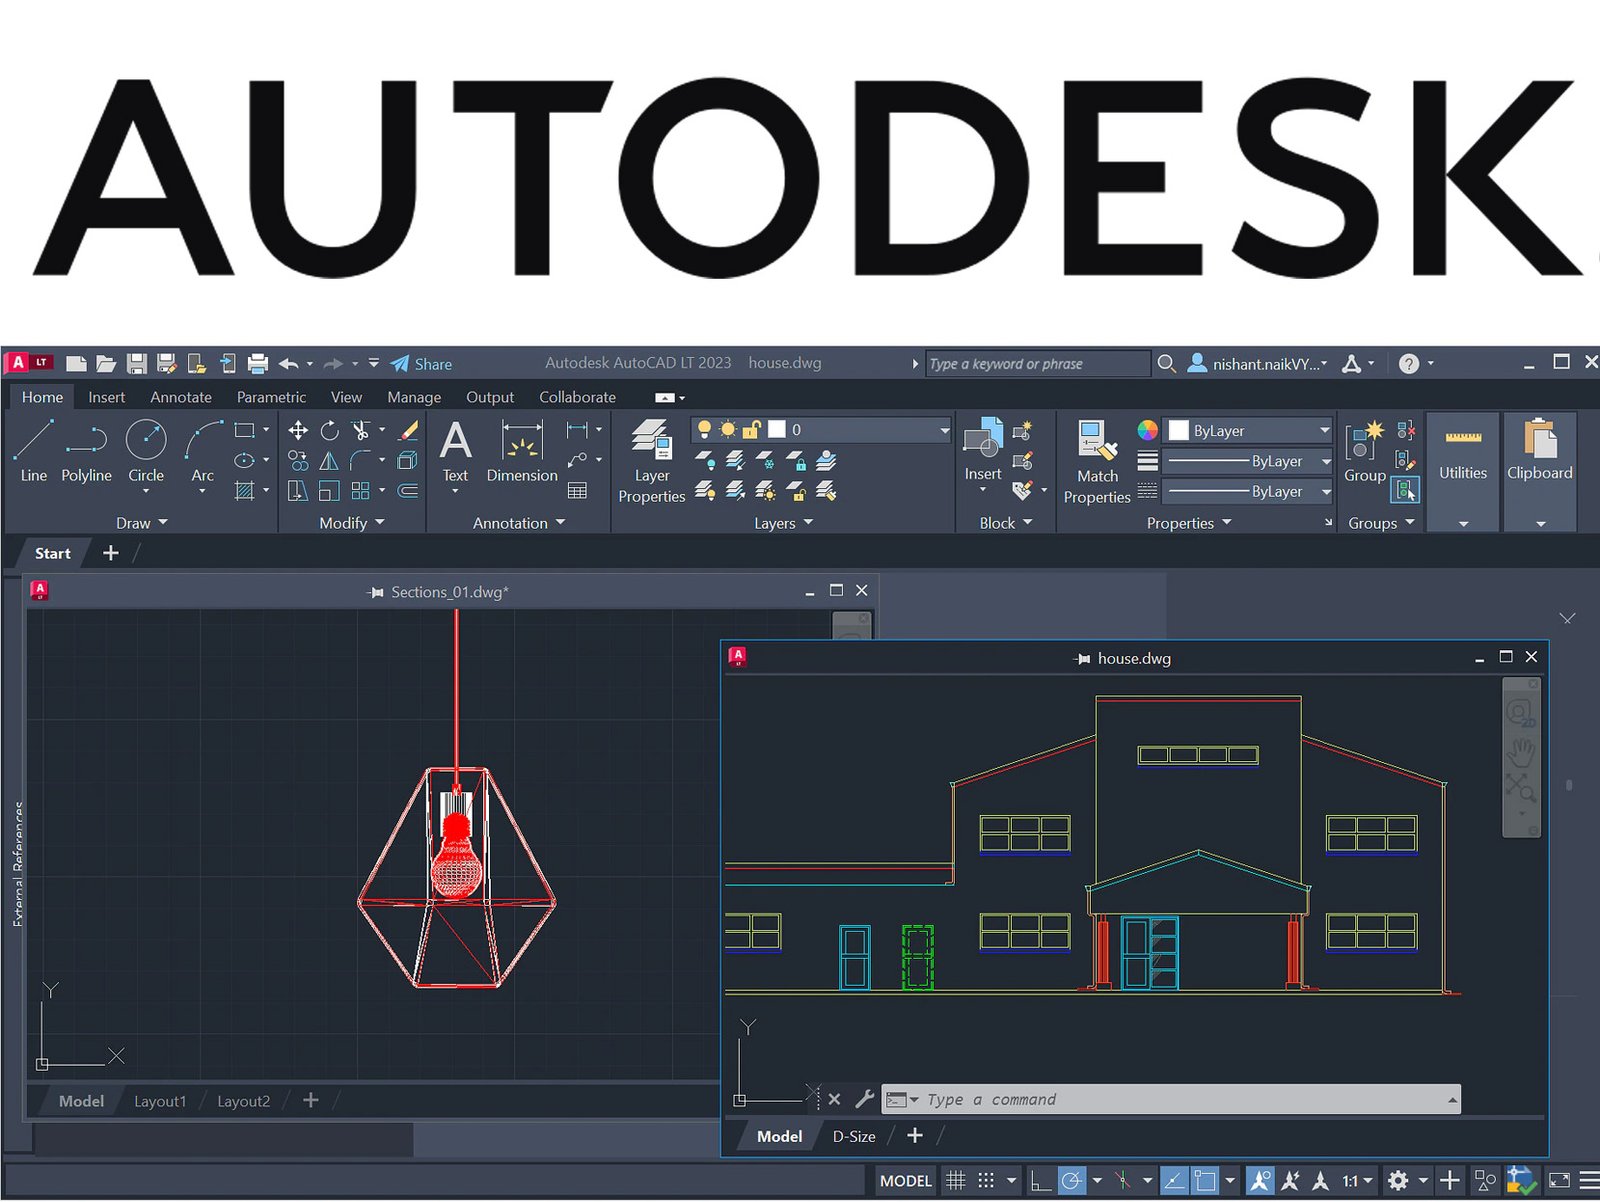This screenshot has height=1202, width=1600.
Task: Select the Line drawing tool
Action: tap(34, 451)
